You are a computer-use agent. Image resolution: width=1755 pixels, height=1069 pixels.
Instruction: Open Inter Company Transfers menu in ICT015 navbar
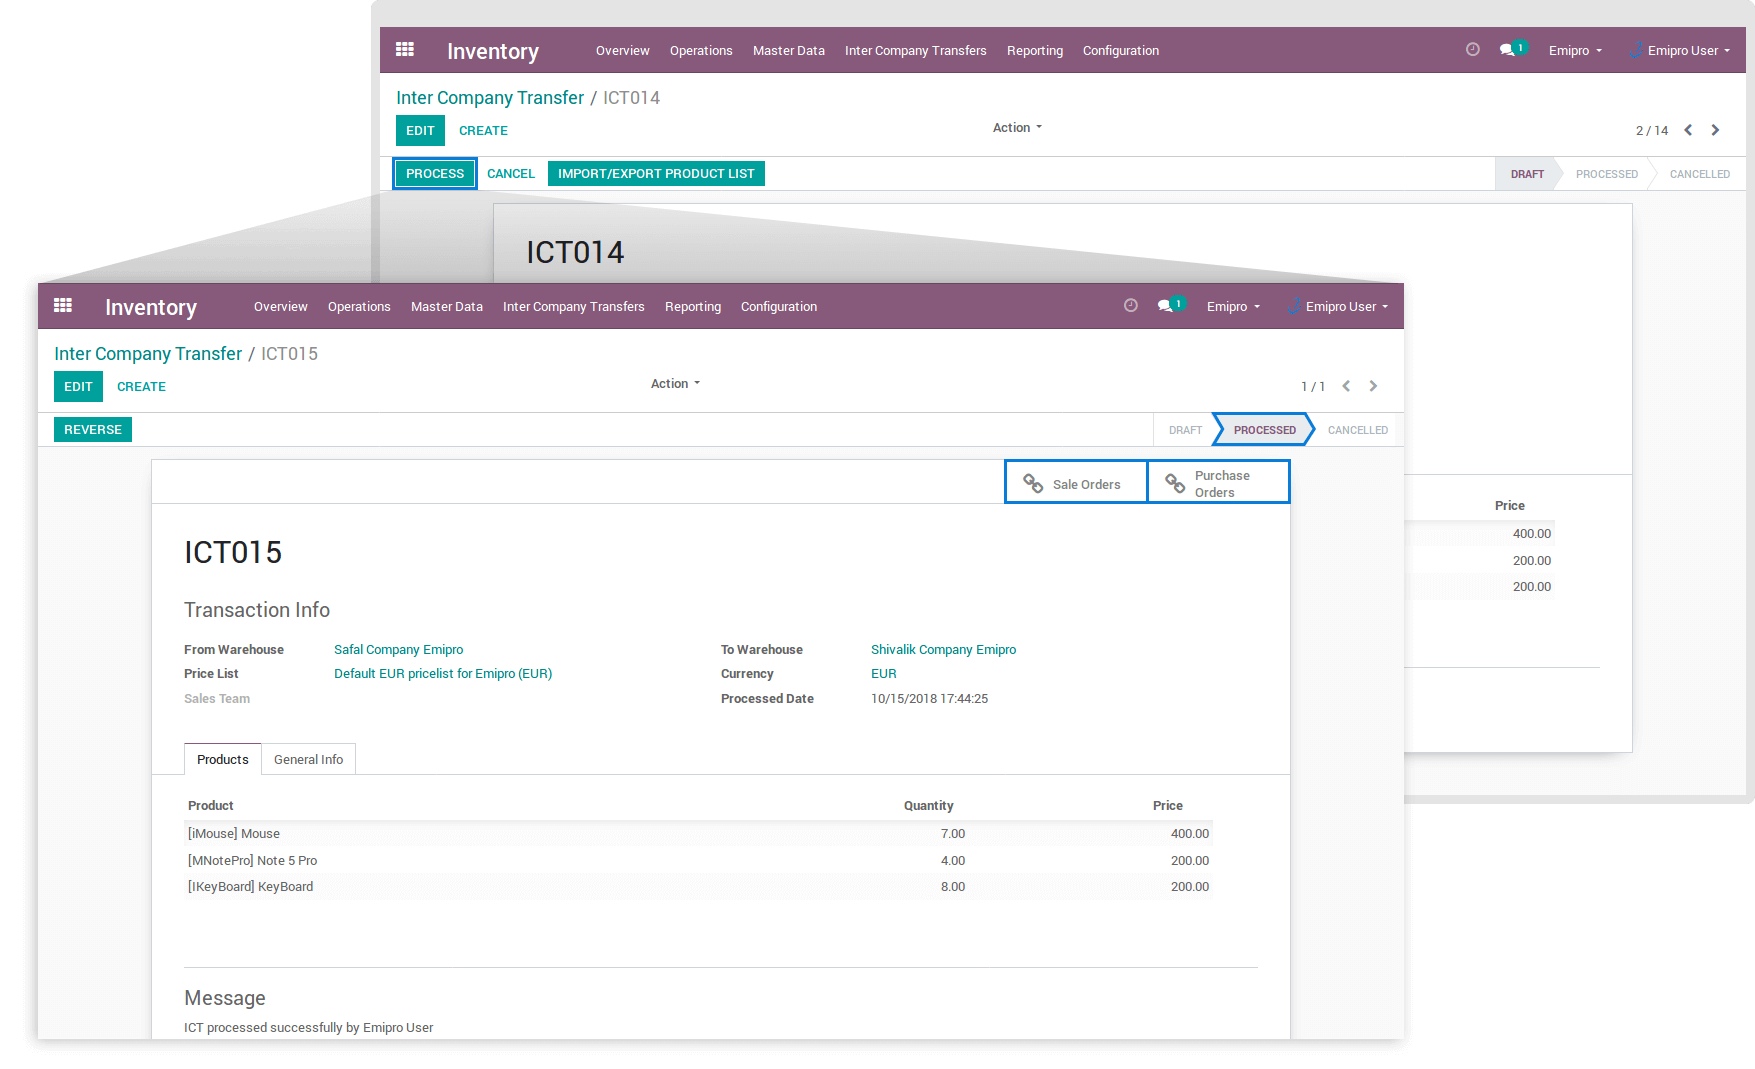coord(573,307)
